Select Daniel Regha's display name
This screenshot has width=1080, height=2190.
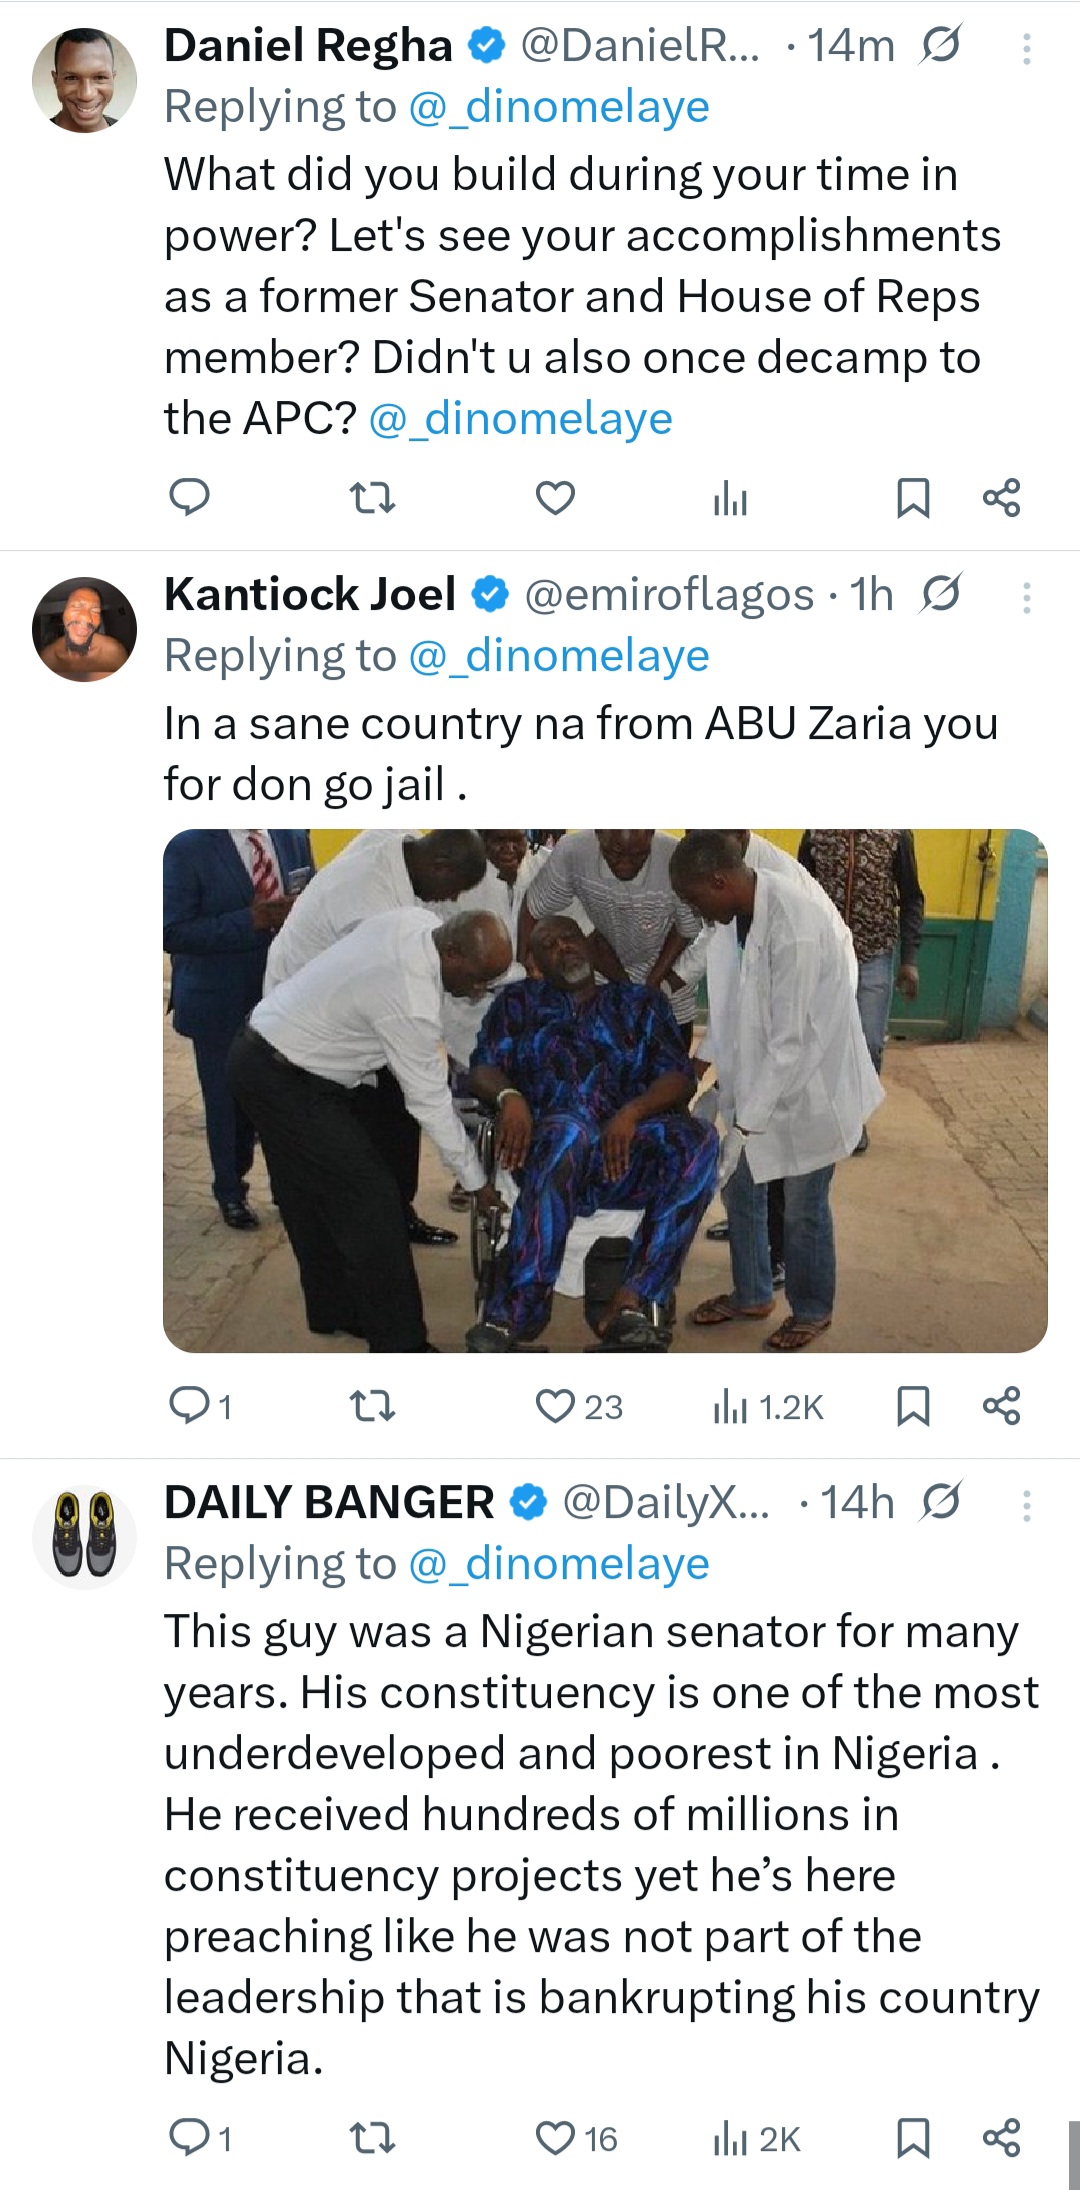pos(305,46)
